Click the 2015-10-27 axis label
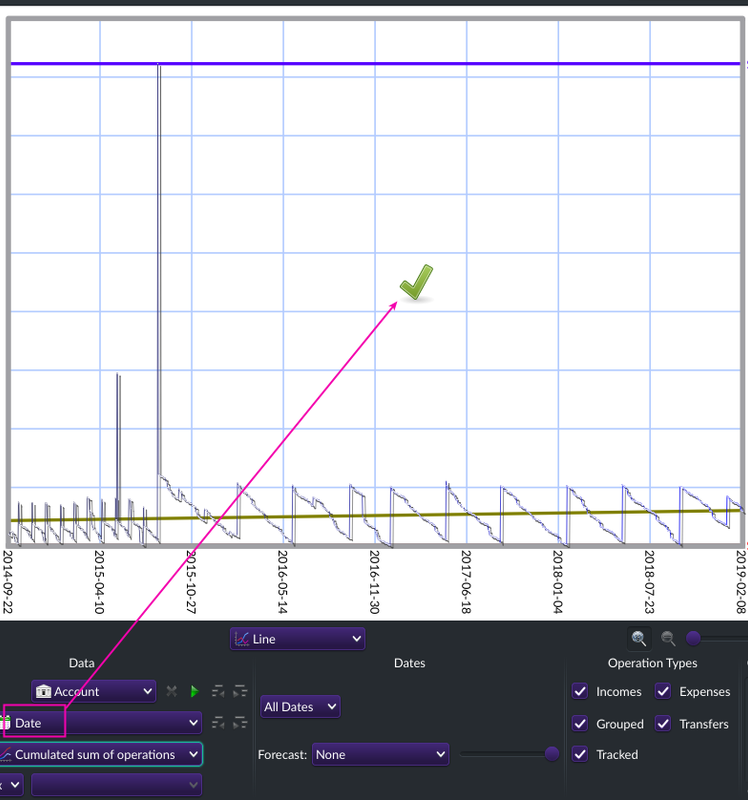This screenshot has height=800, width=748. click(191, 581)
